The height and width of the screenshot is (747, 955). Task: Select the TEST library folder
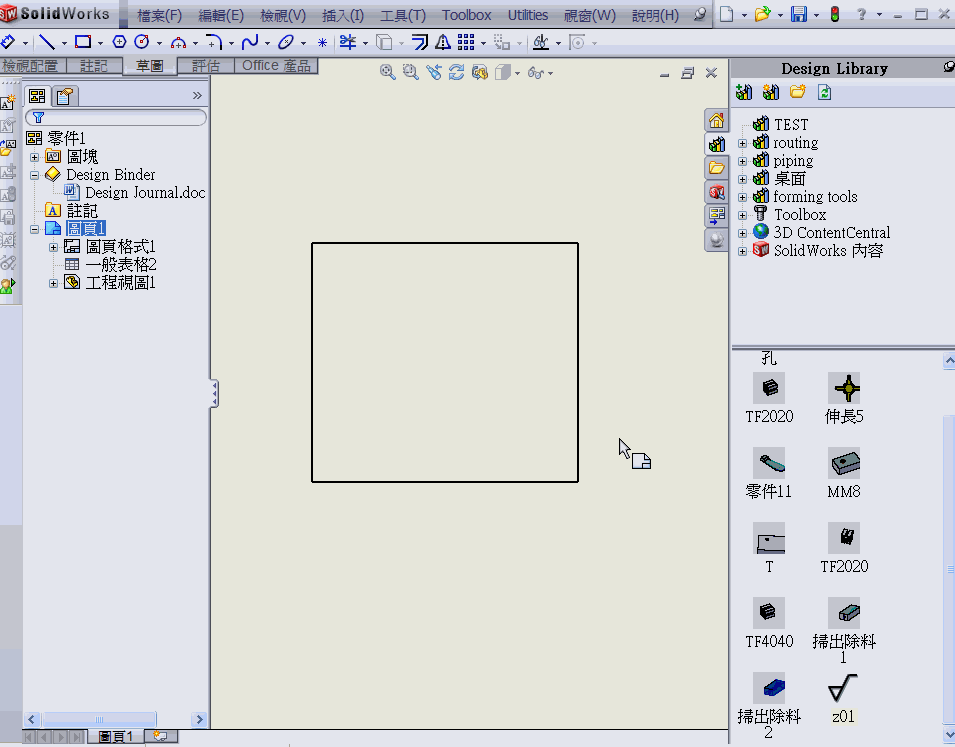click(x=791, y=124)
